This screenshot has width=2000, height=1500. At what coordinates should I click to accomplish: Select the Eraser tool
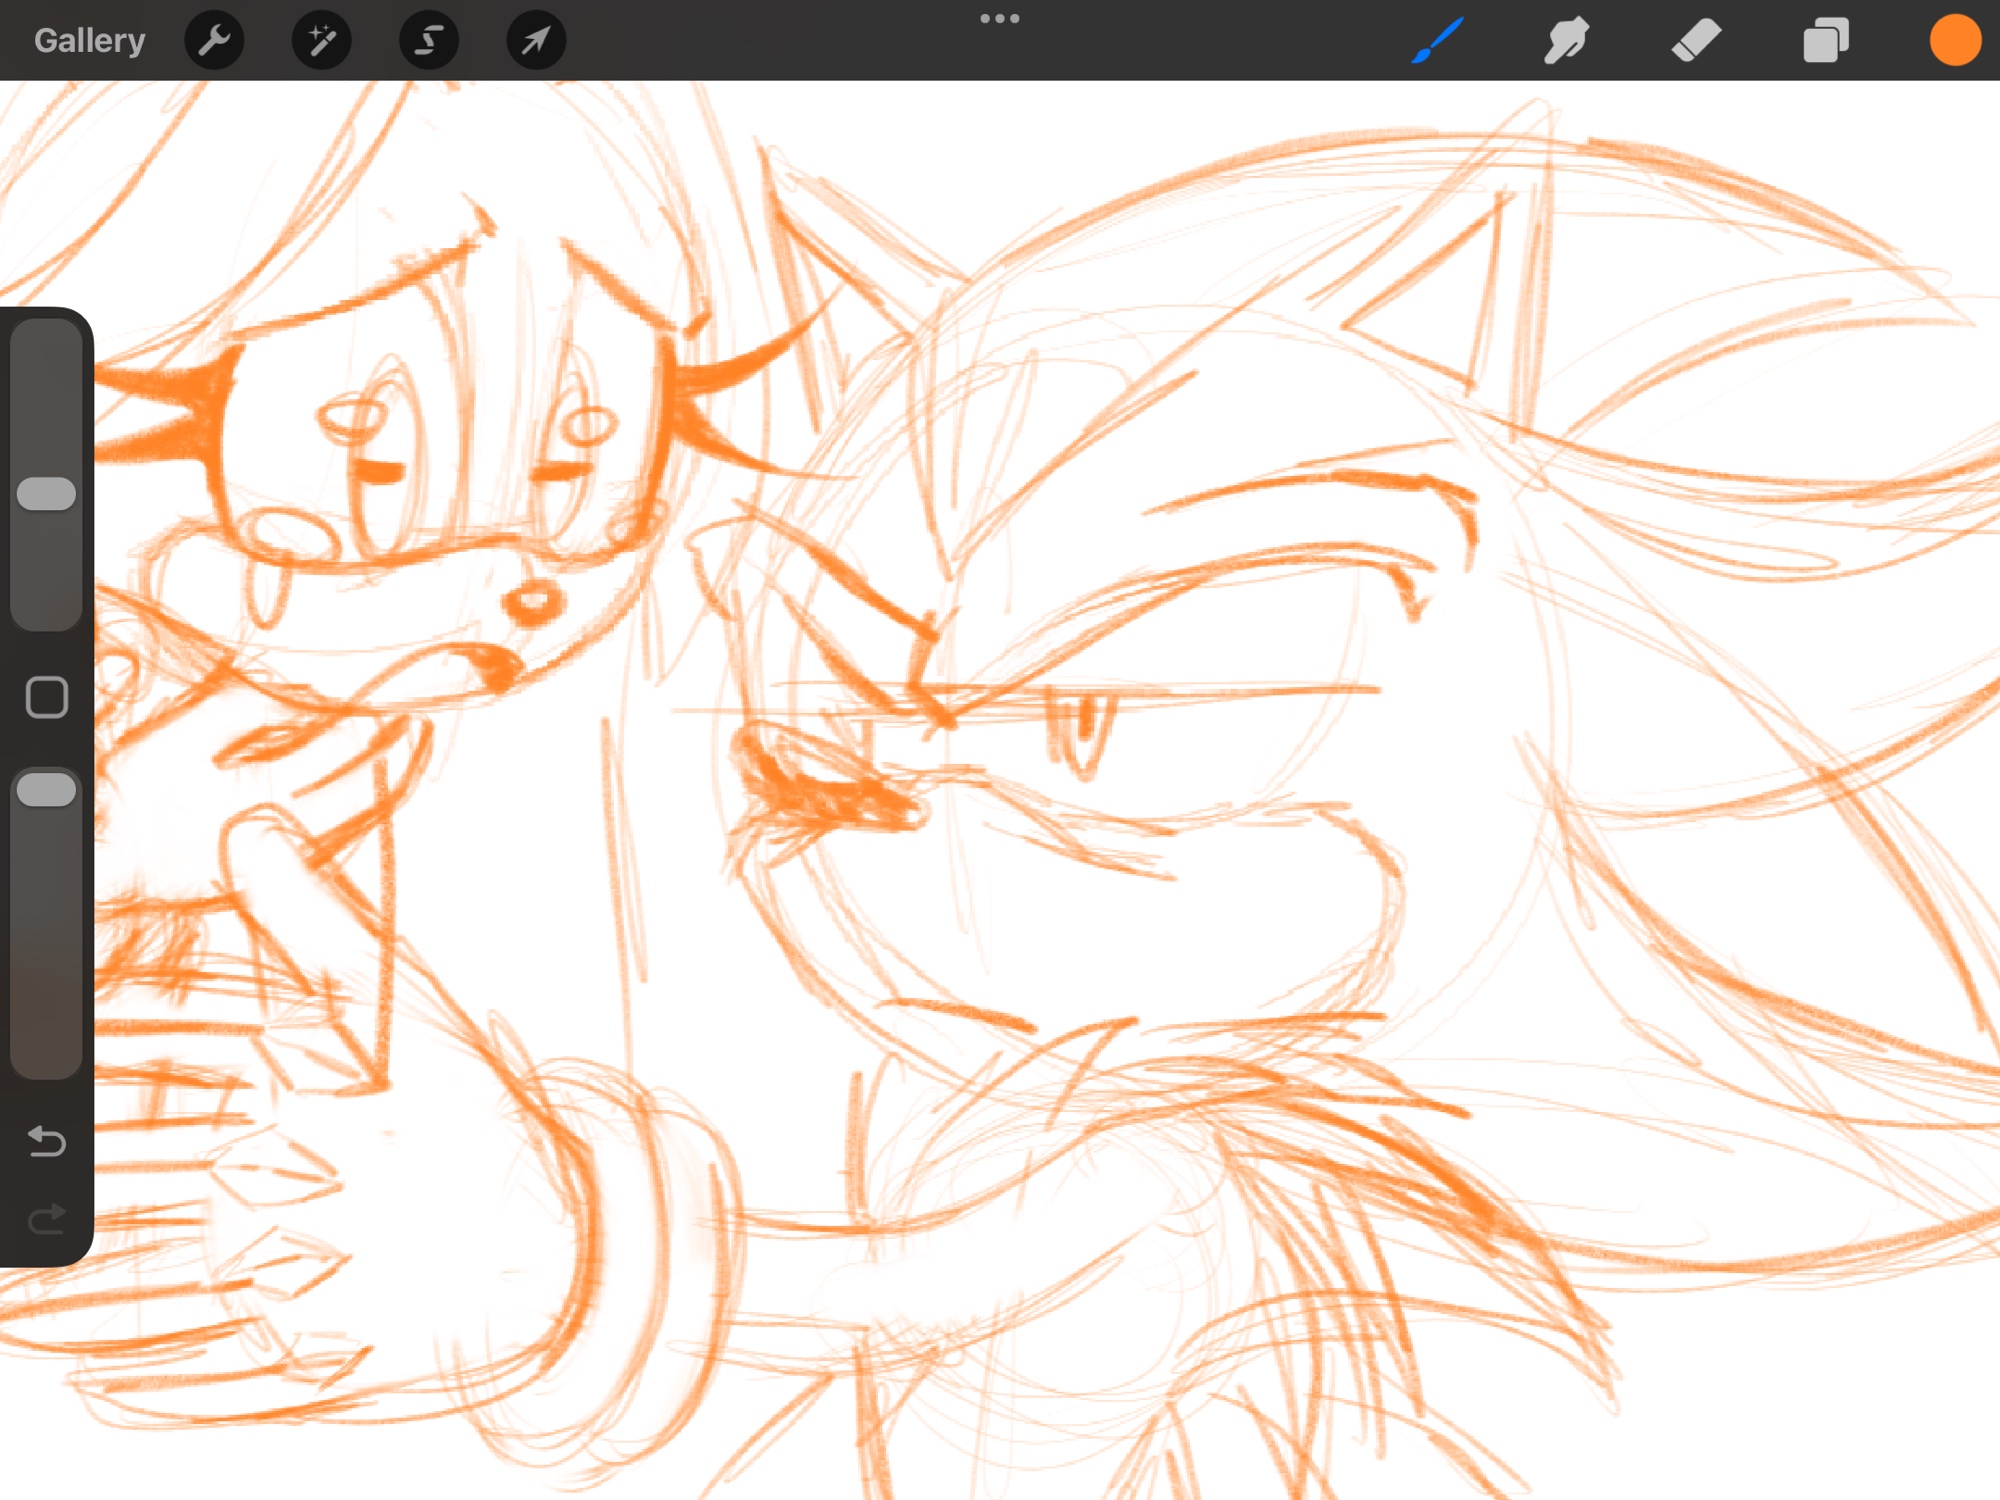pos(1696,41)
